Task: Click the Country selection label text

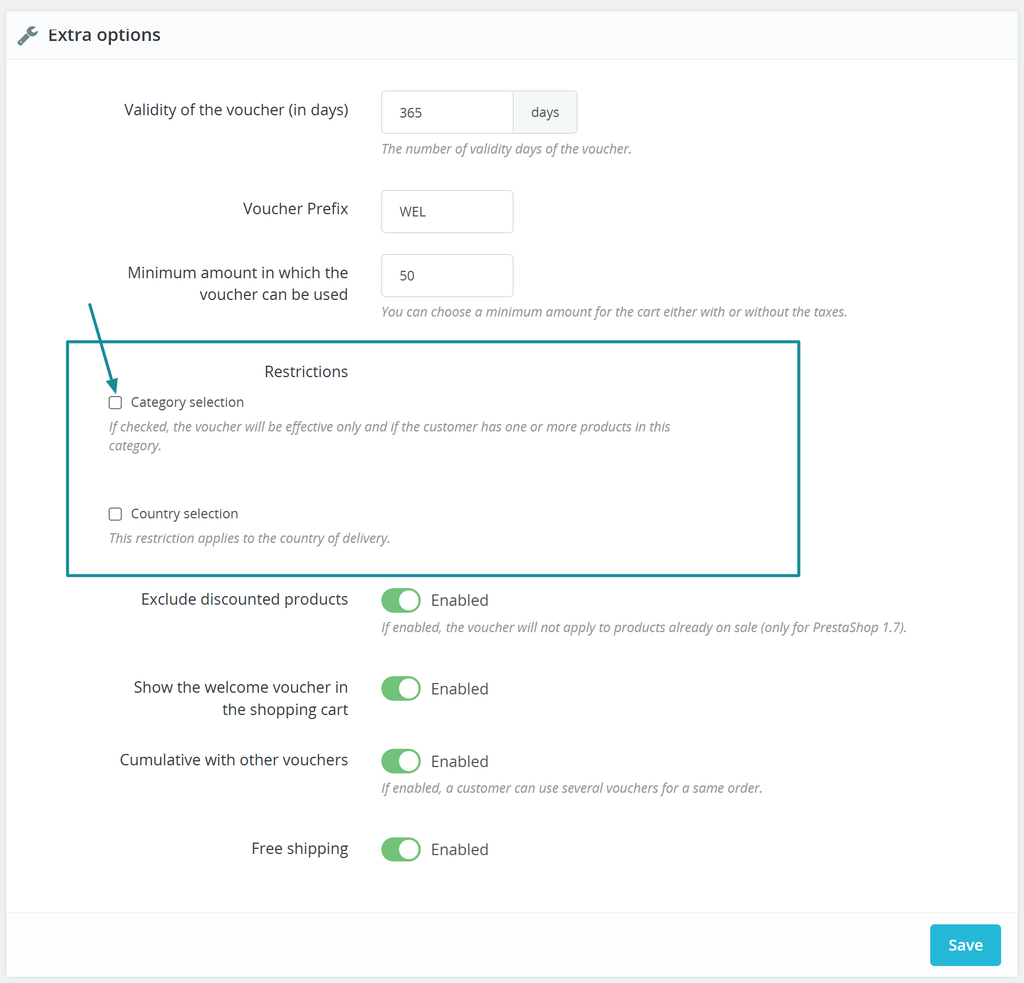Action: pos(184,514)
